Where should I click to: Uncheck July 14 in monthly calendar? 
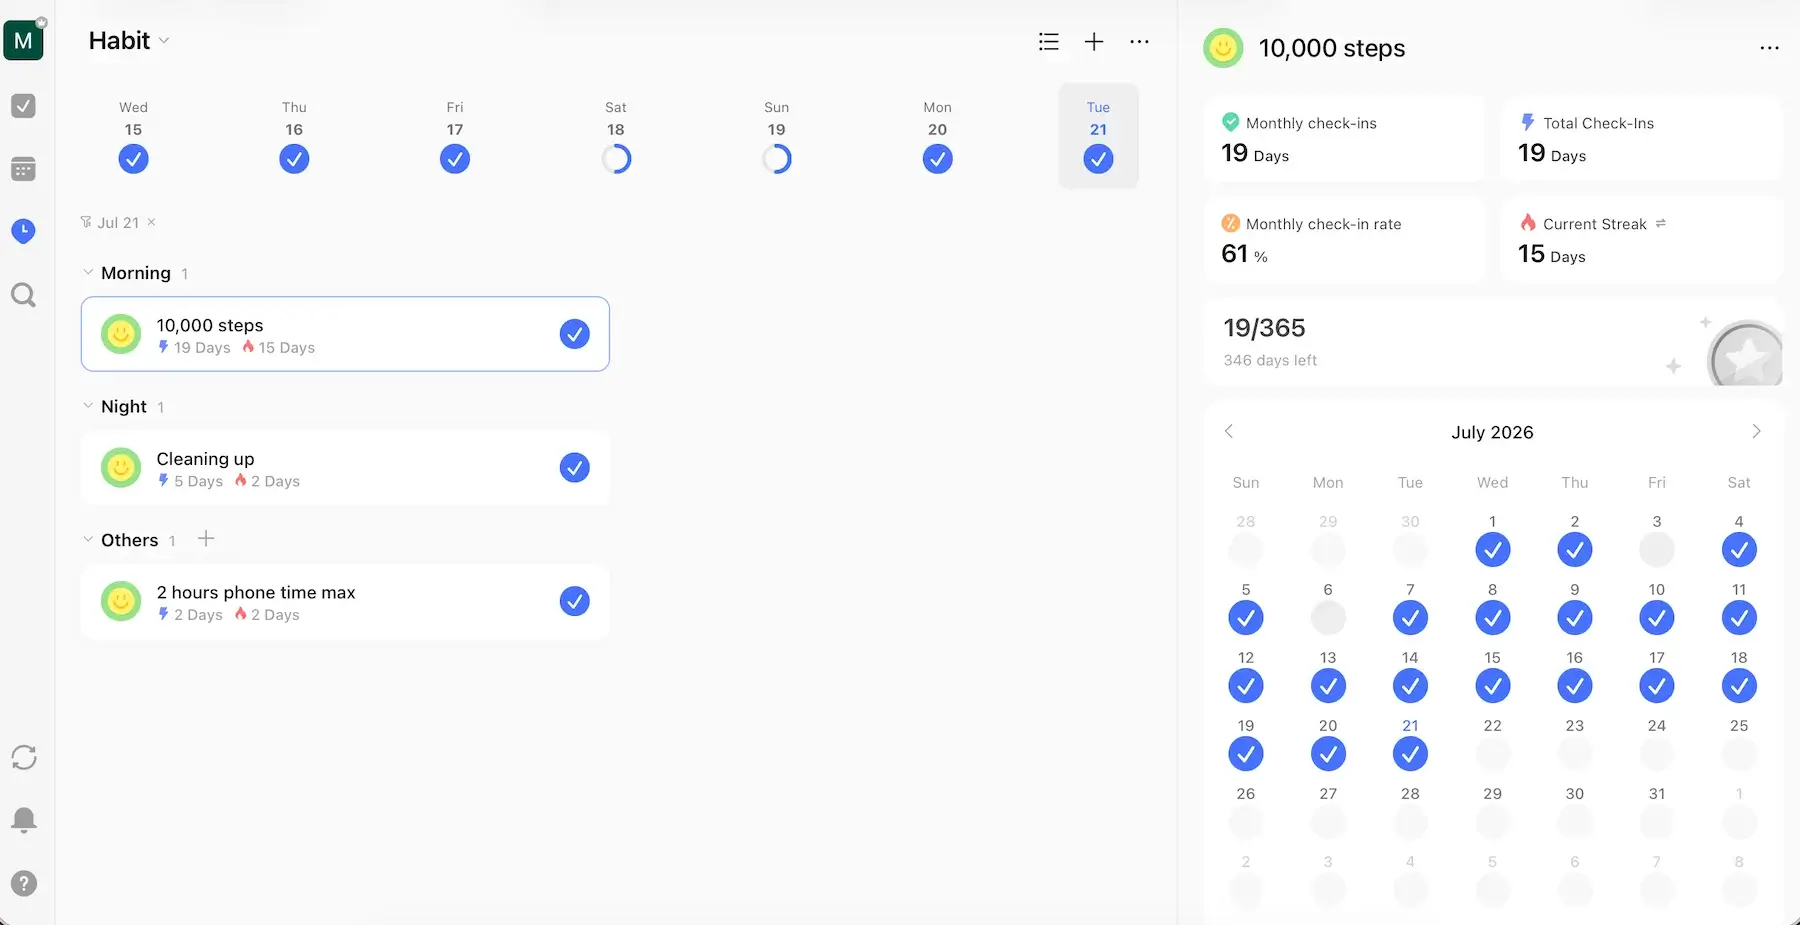[x=1410, y=685]
